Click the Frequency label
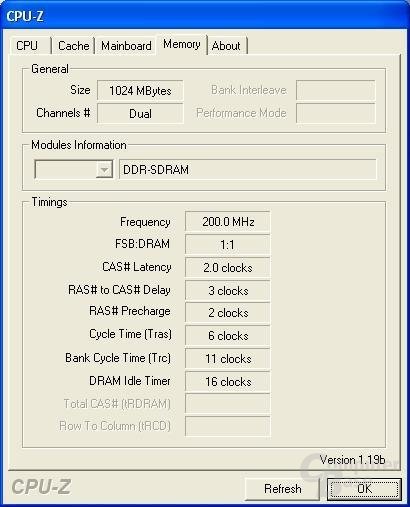Image resolution: width=410 pixels, height=507 pixels. (145, 222)
